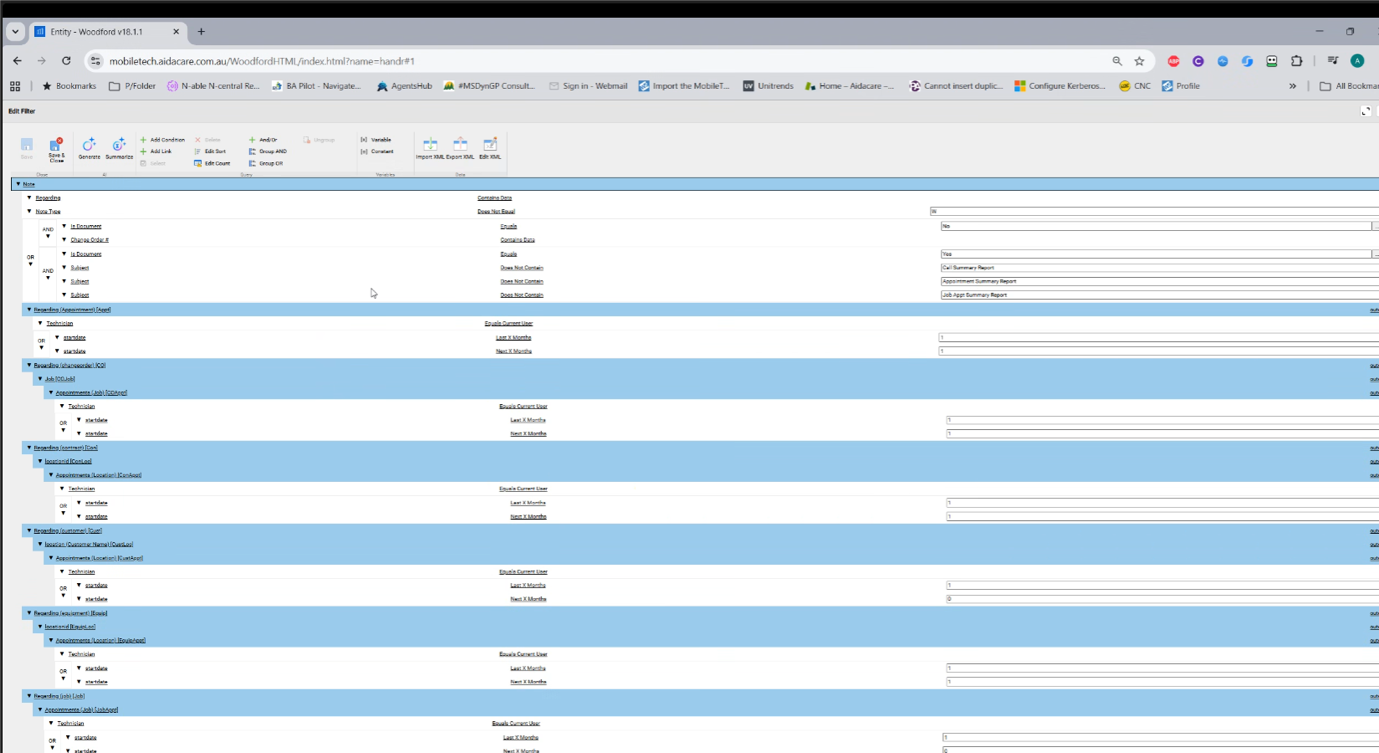Click the browser address bar URL
Image resolution: width=1379 pixels, height=753 pixels.
pos(262,61)
